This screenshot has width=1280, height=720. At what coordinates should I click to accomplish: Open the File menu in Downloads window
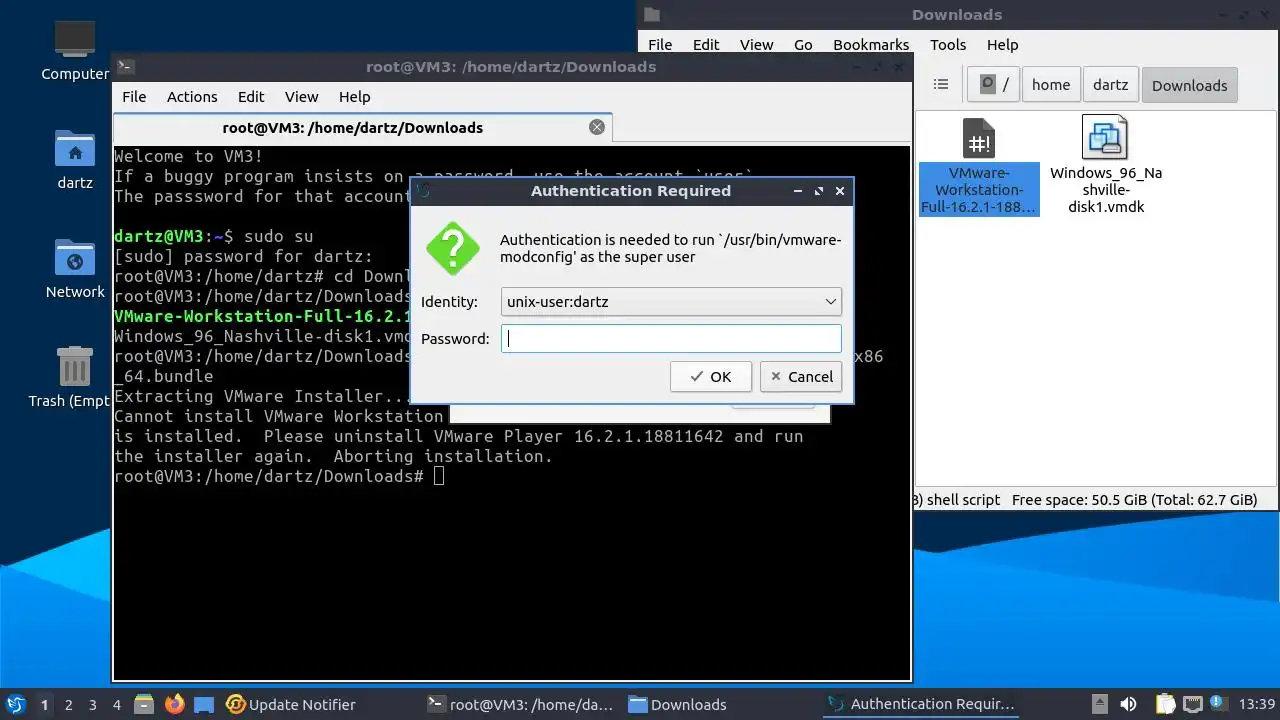(x=660, y=45)
